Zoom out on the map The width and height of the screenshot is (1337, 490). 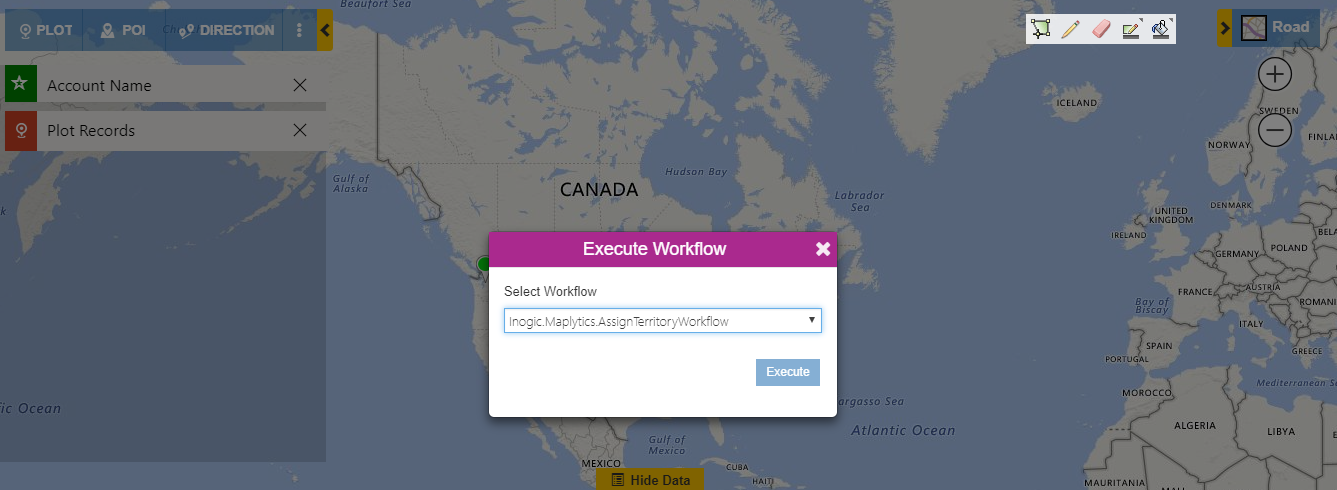pyautogui.click(x=1275, y=130)
